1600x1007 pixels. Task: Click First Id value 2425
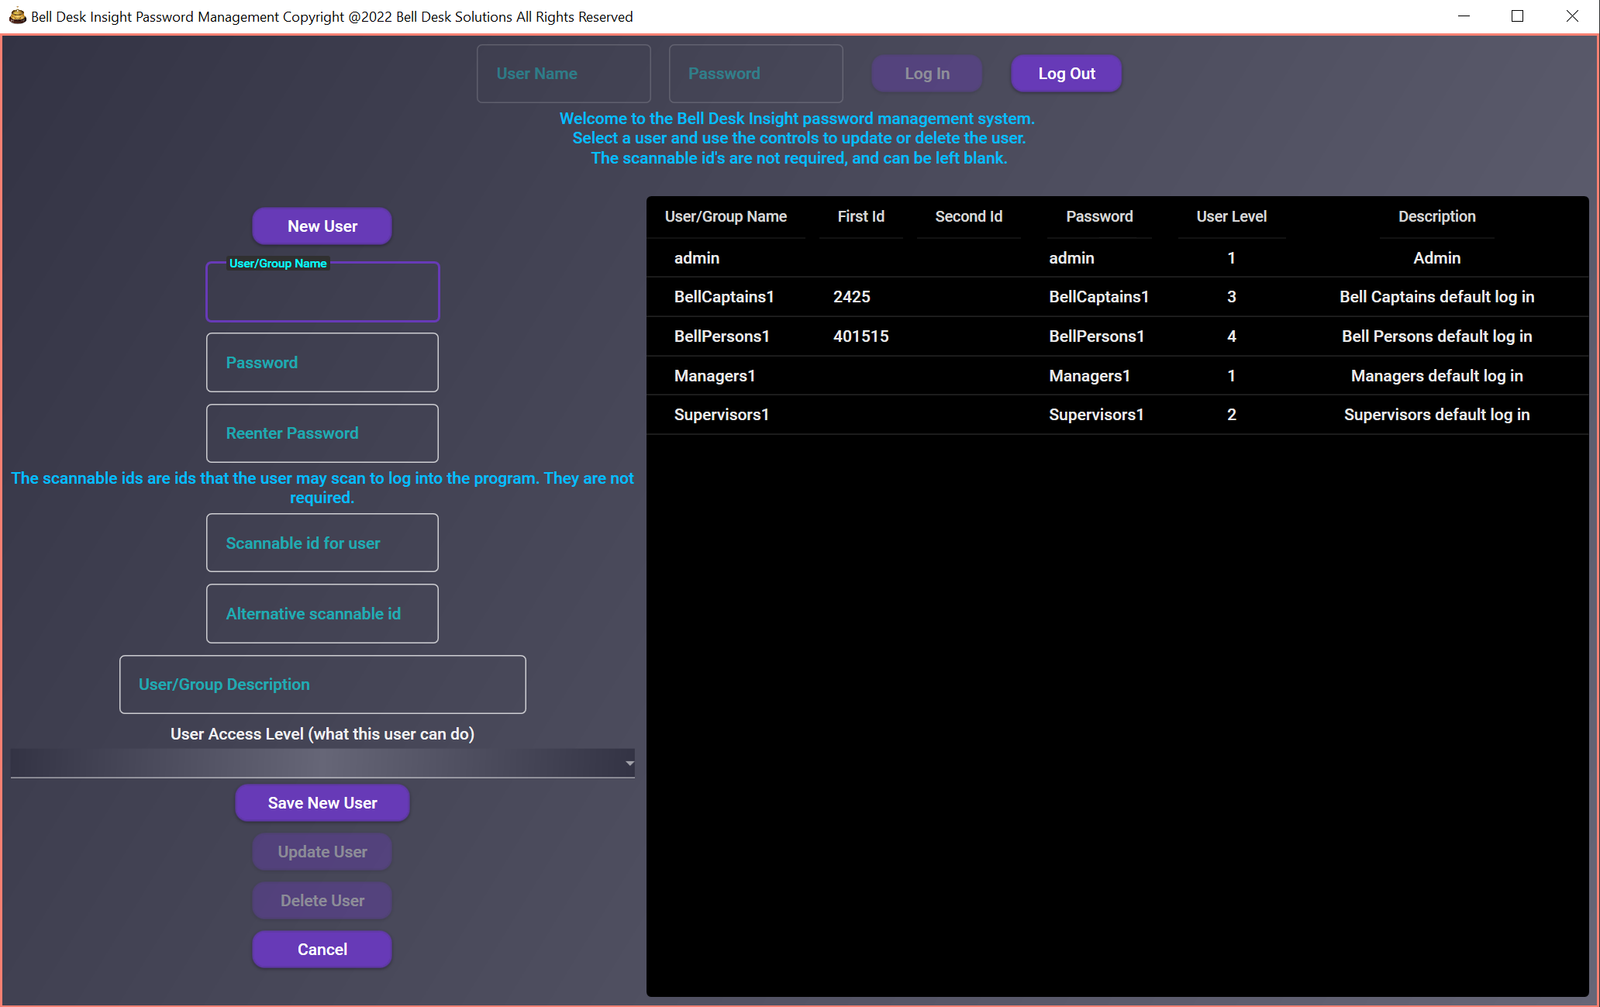click(x=852, y=297)
